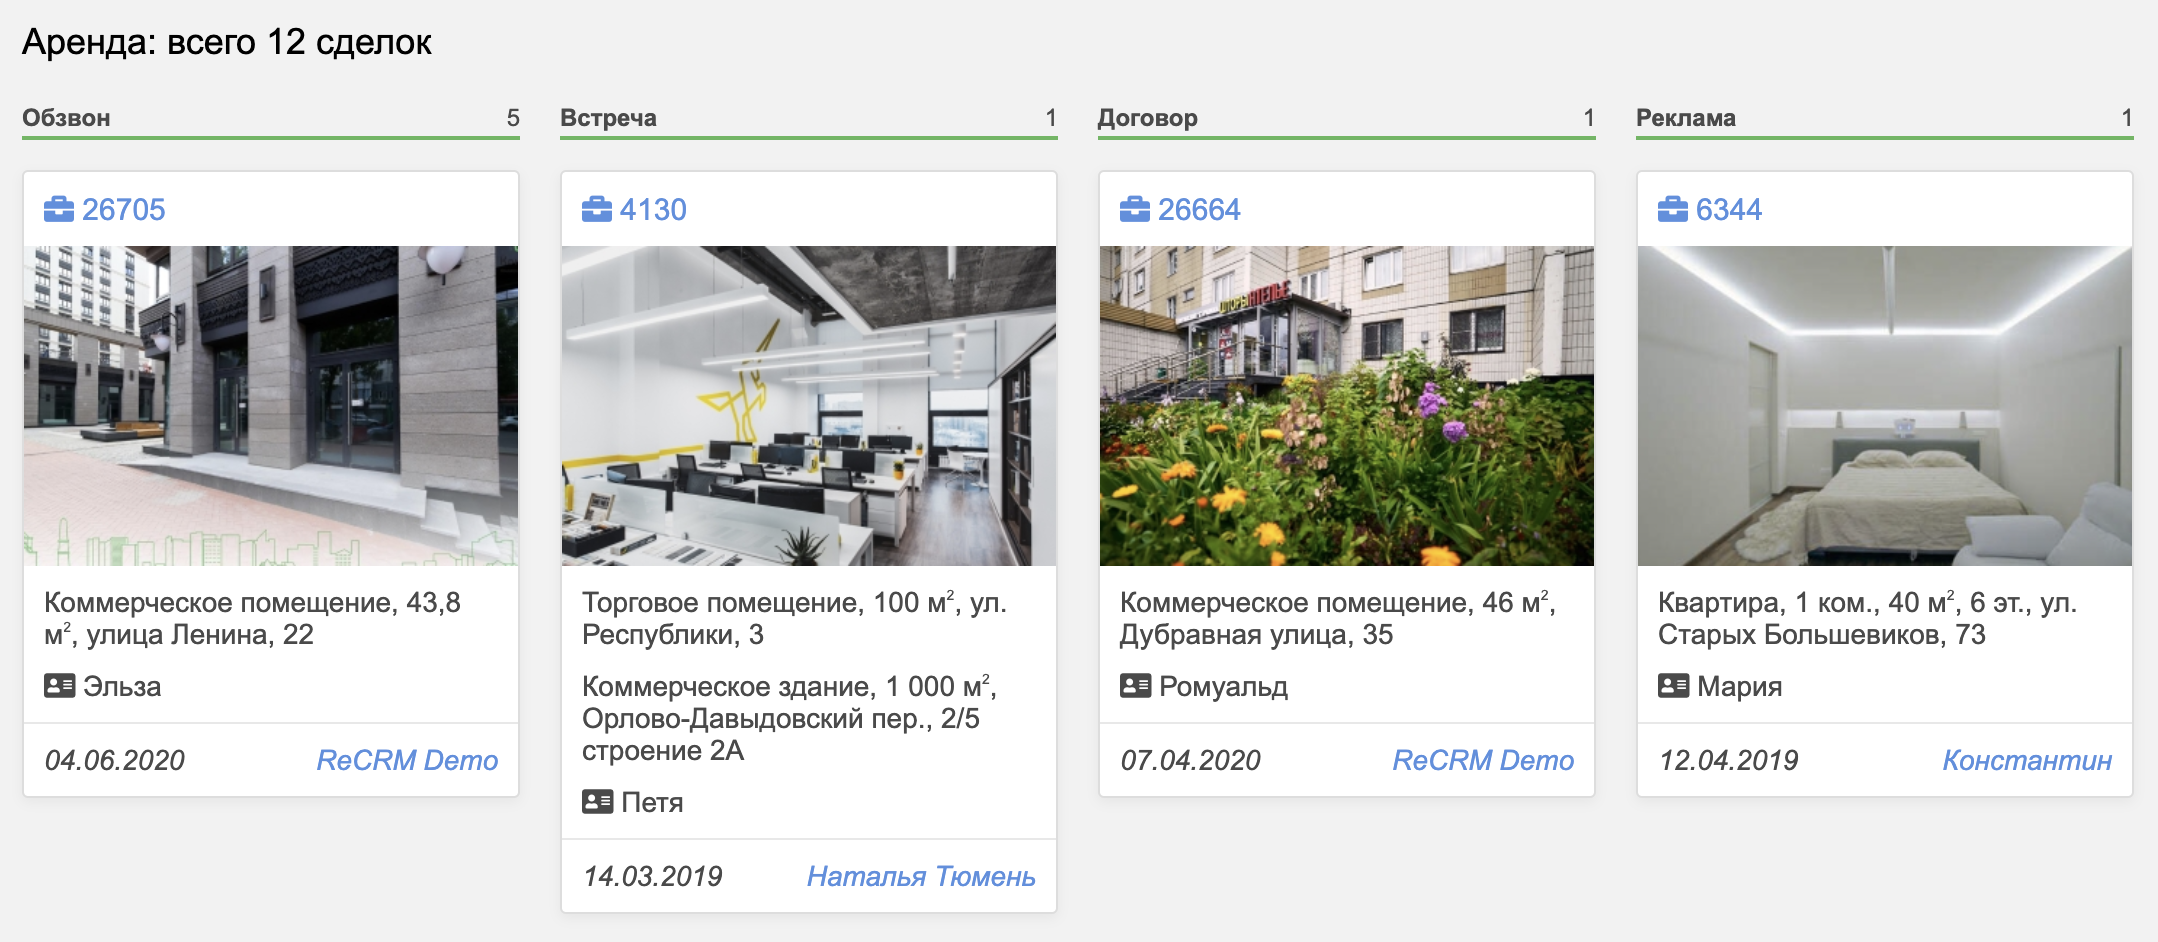The width and height of the screenshot is (2158, 942).
Task: Open the Наталья Тюмень agent link
Action: point(921,876)
